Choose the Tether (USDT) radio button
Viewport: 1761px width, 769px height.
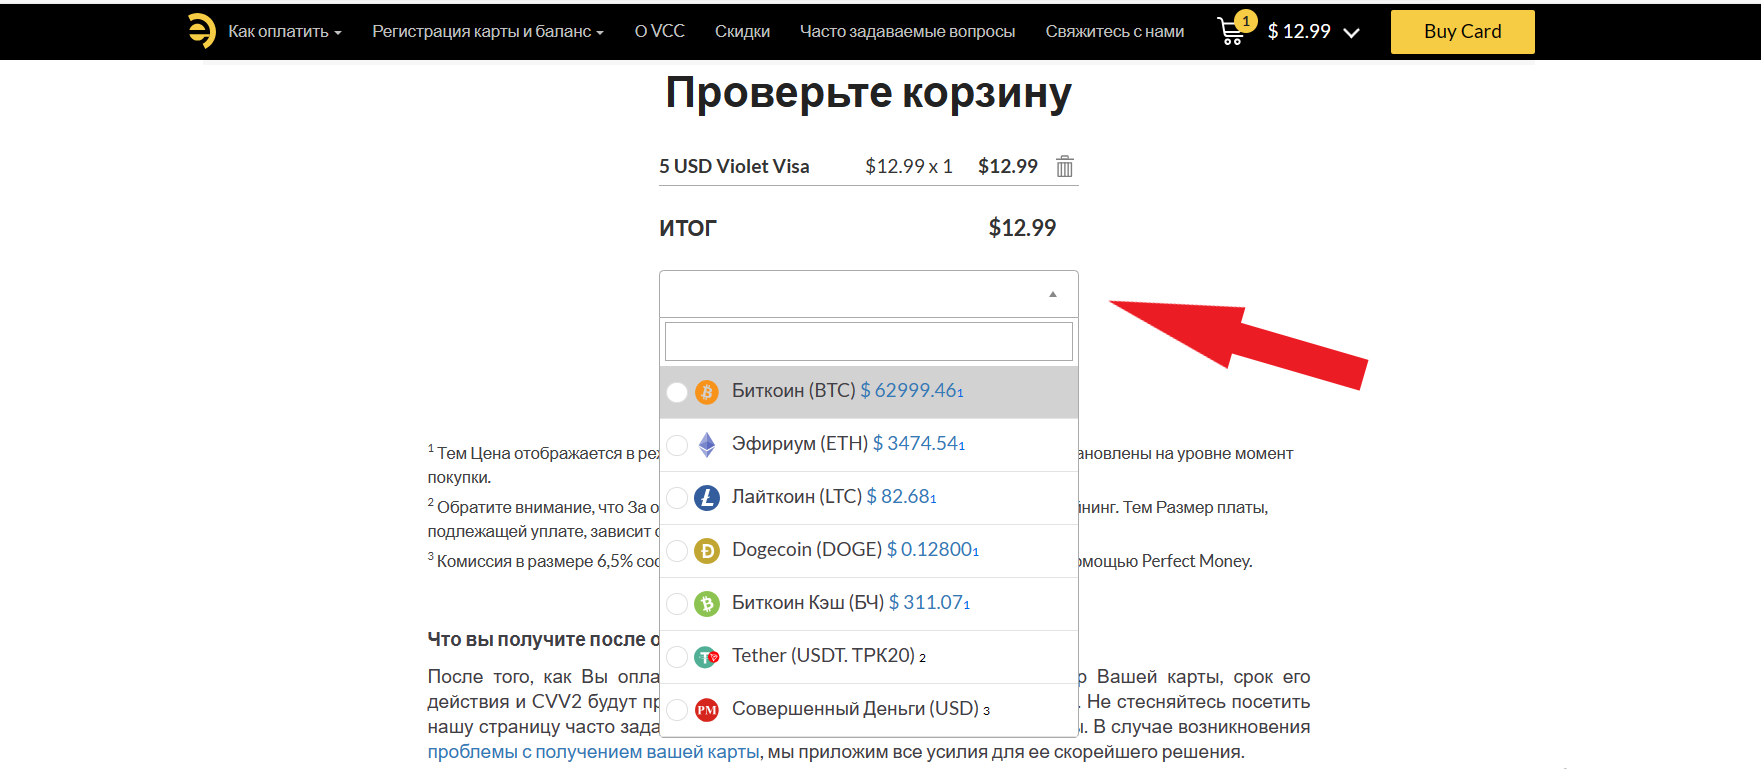point(677,657)
